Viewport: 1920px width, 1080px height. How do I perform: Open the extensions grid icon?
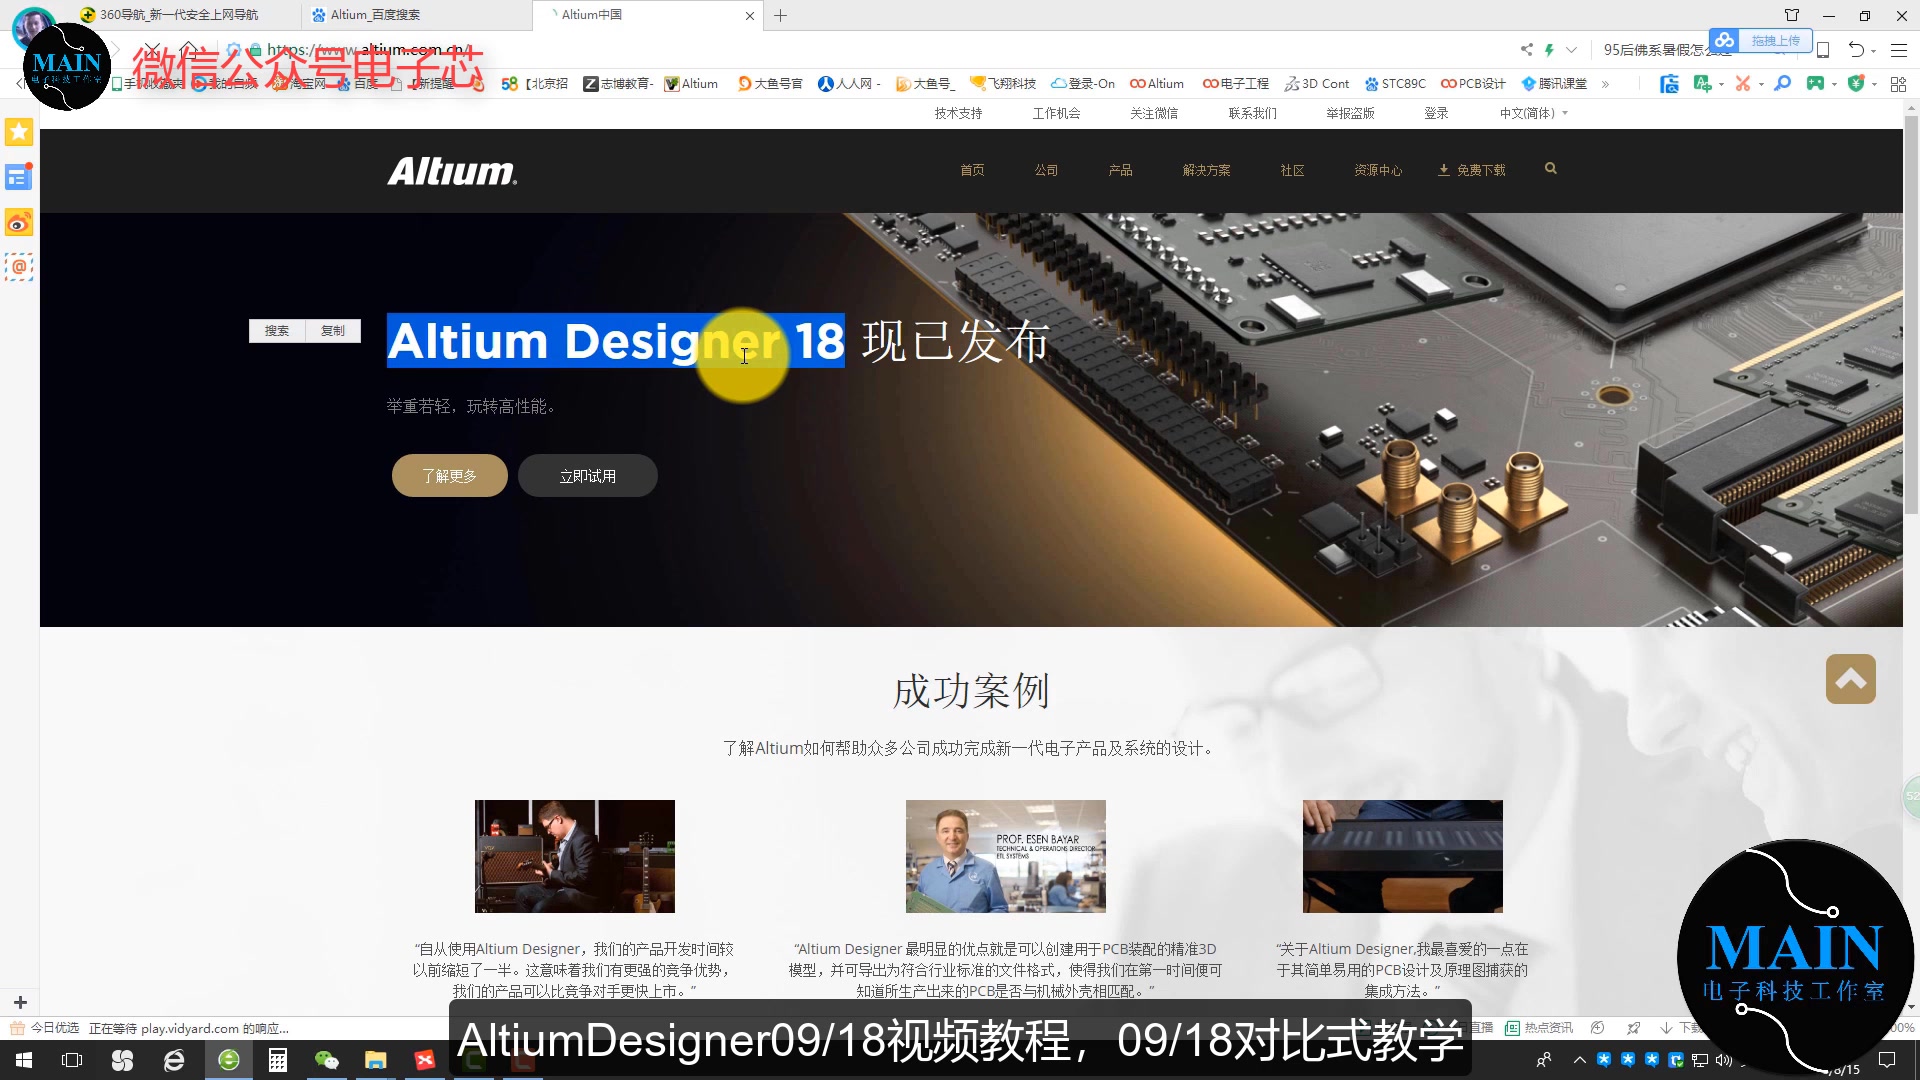(x=1898, y=84)
